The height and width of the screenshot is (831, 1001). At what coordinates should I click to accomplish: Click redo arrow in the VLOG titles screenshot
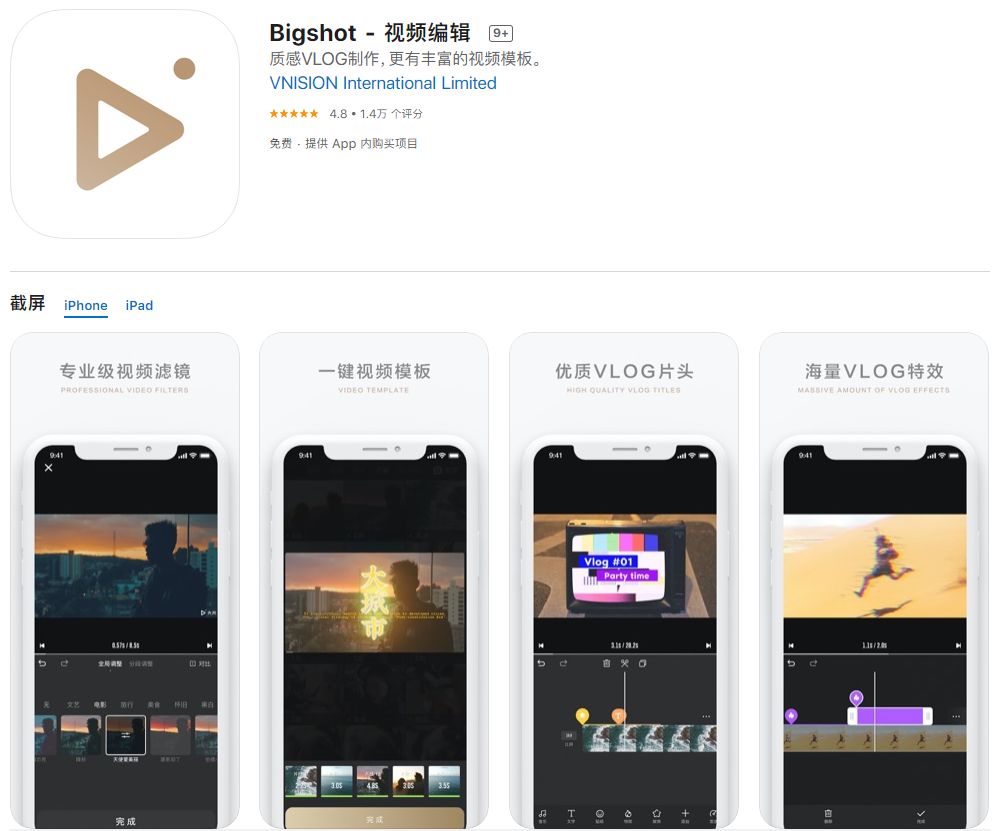[564, 664]
